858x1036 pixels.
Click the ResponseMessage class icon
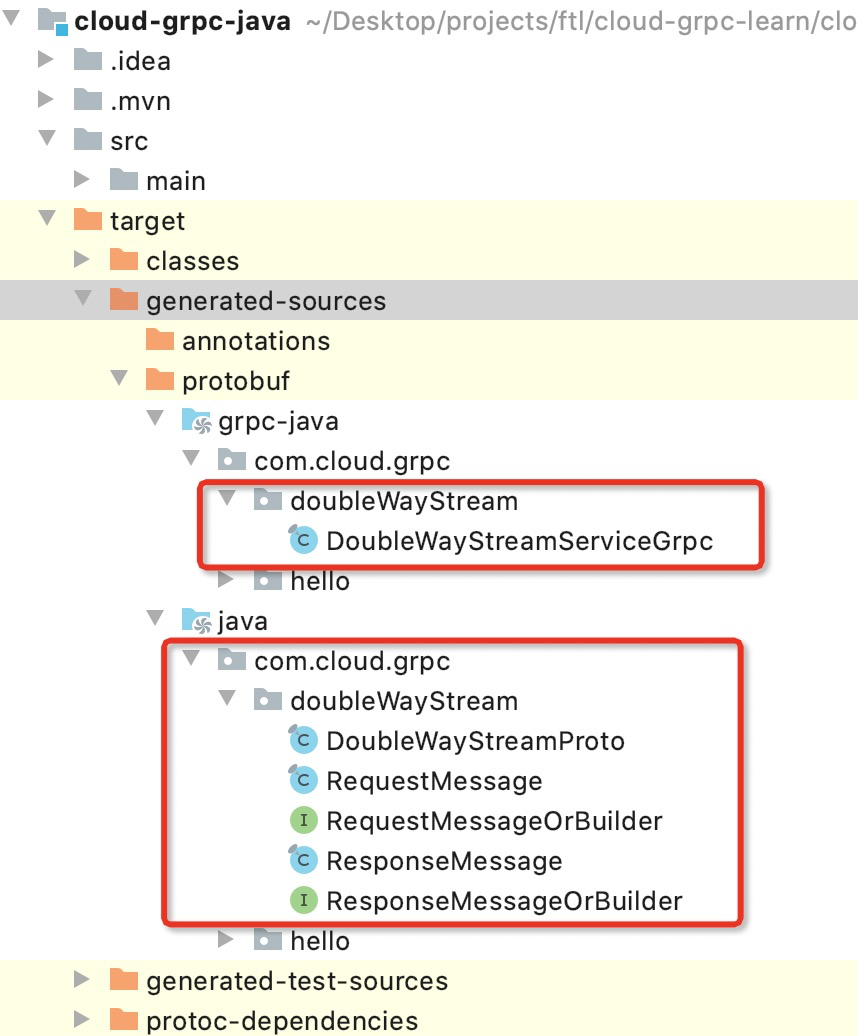coord(303,860)
